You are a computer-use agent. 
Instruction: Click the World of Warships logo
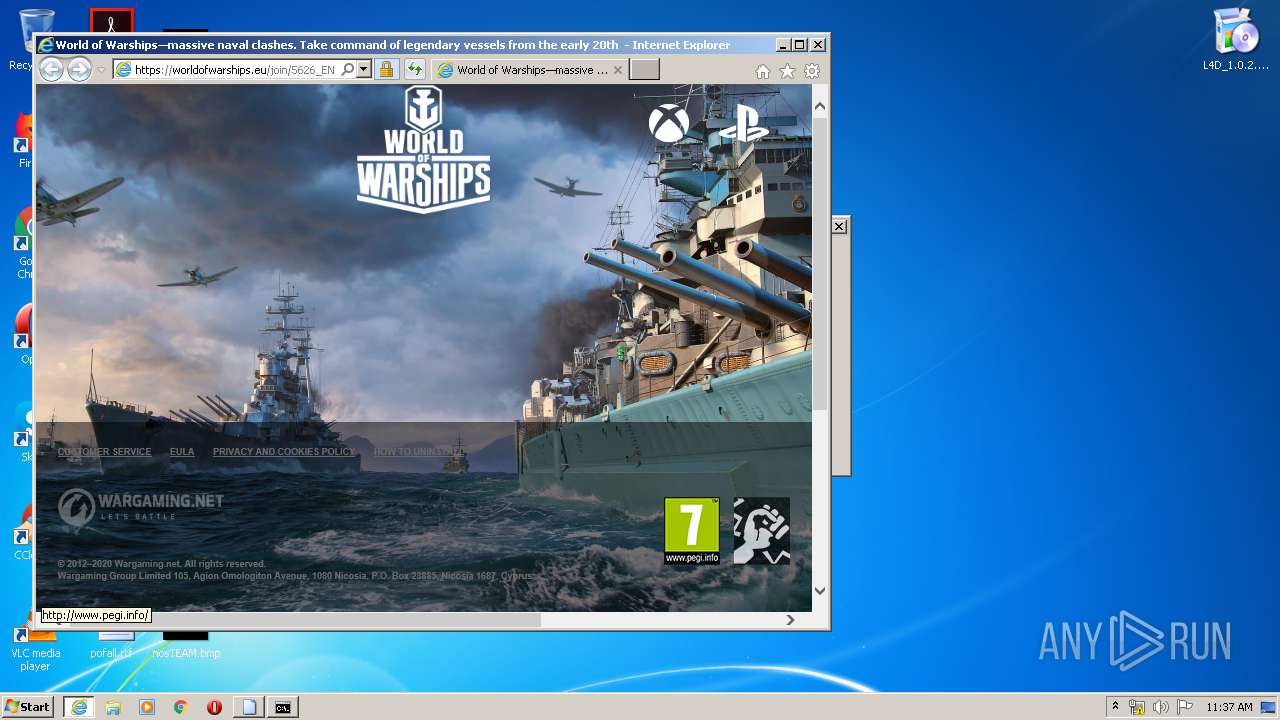click(x=423, y=149)
